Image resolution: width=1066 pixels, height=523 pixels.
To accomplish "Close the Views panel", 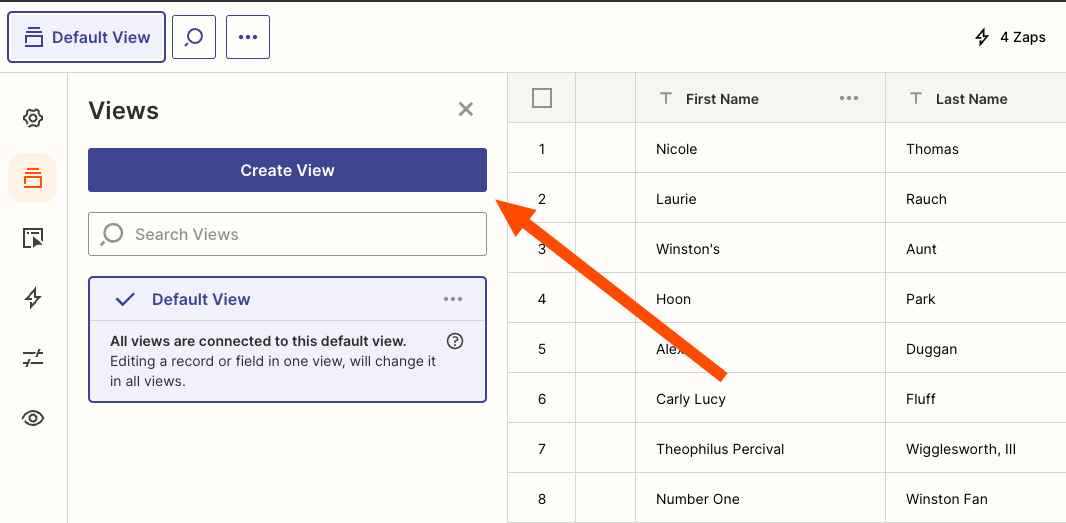I will [466, 109].
